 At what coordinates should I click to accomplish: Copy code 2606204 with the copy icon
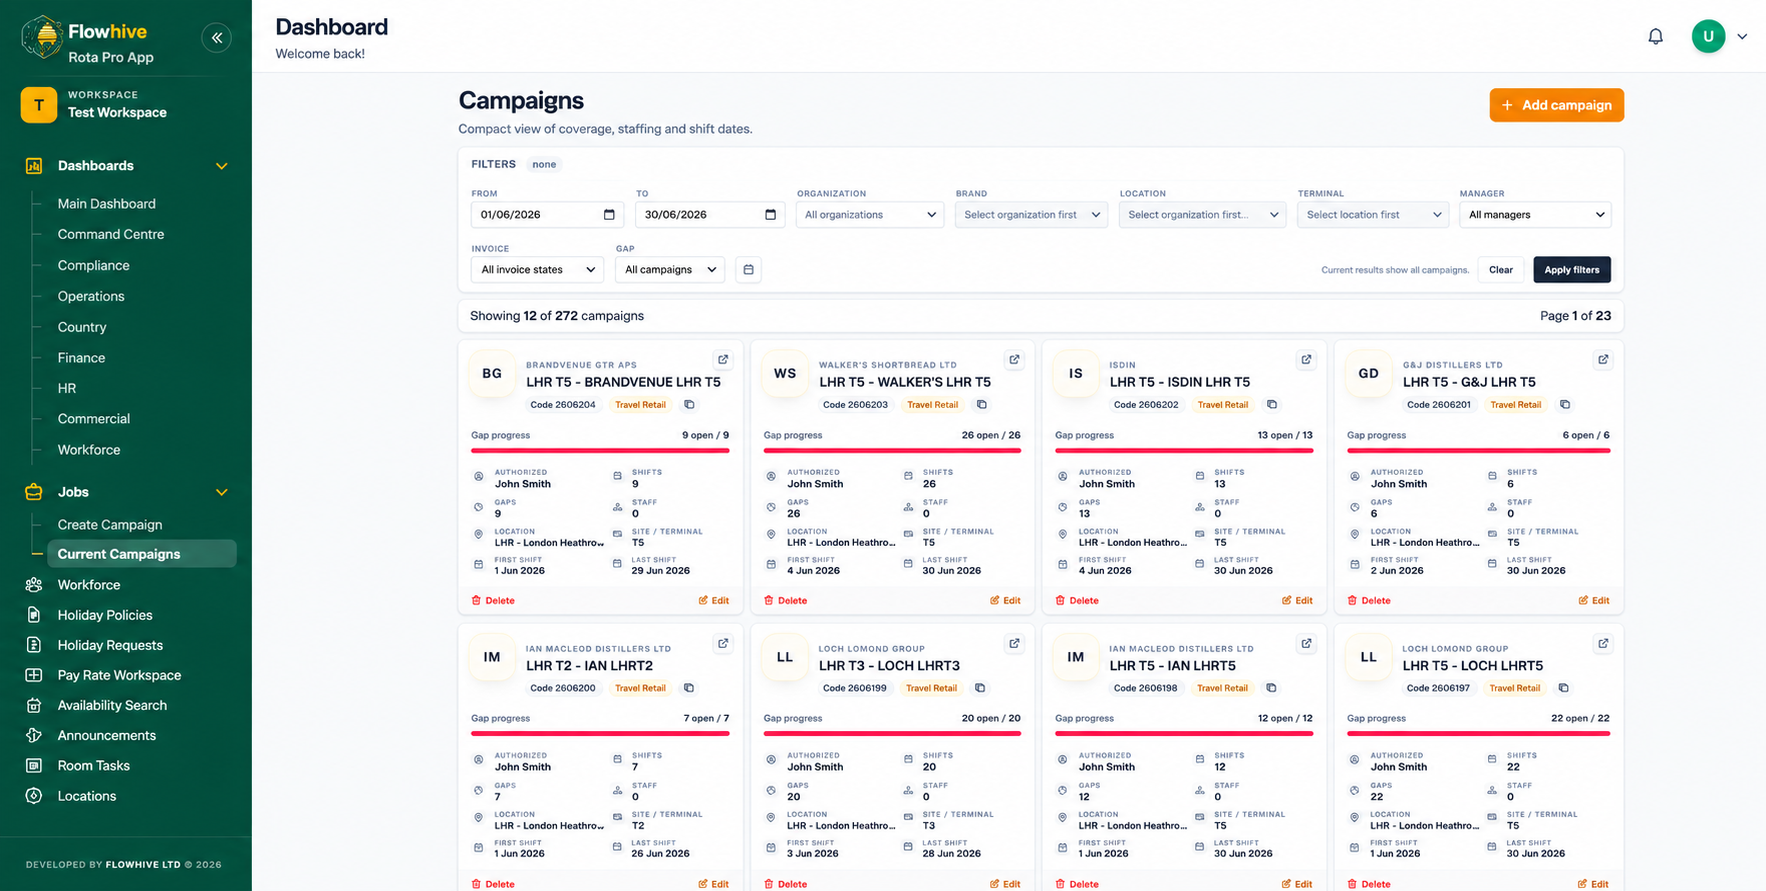point(689,405)
